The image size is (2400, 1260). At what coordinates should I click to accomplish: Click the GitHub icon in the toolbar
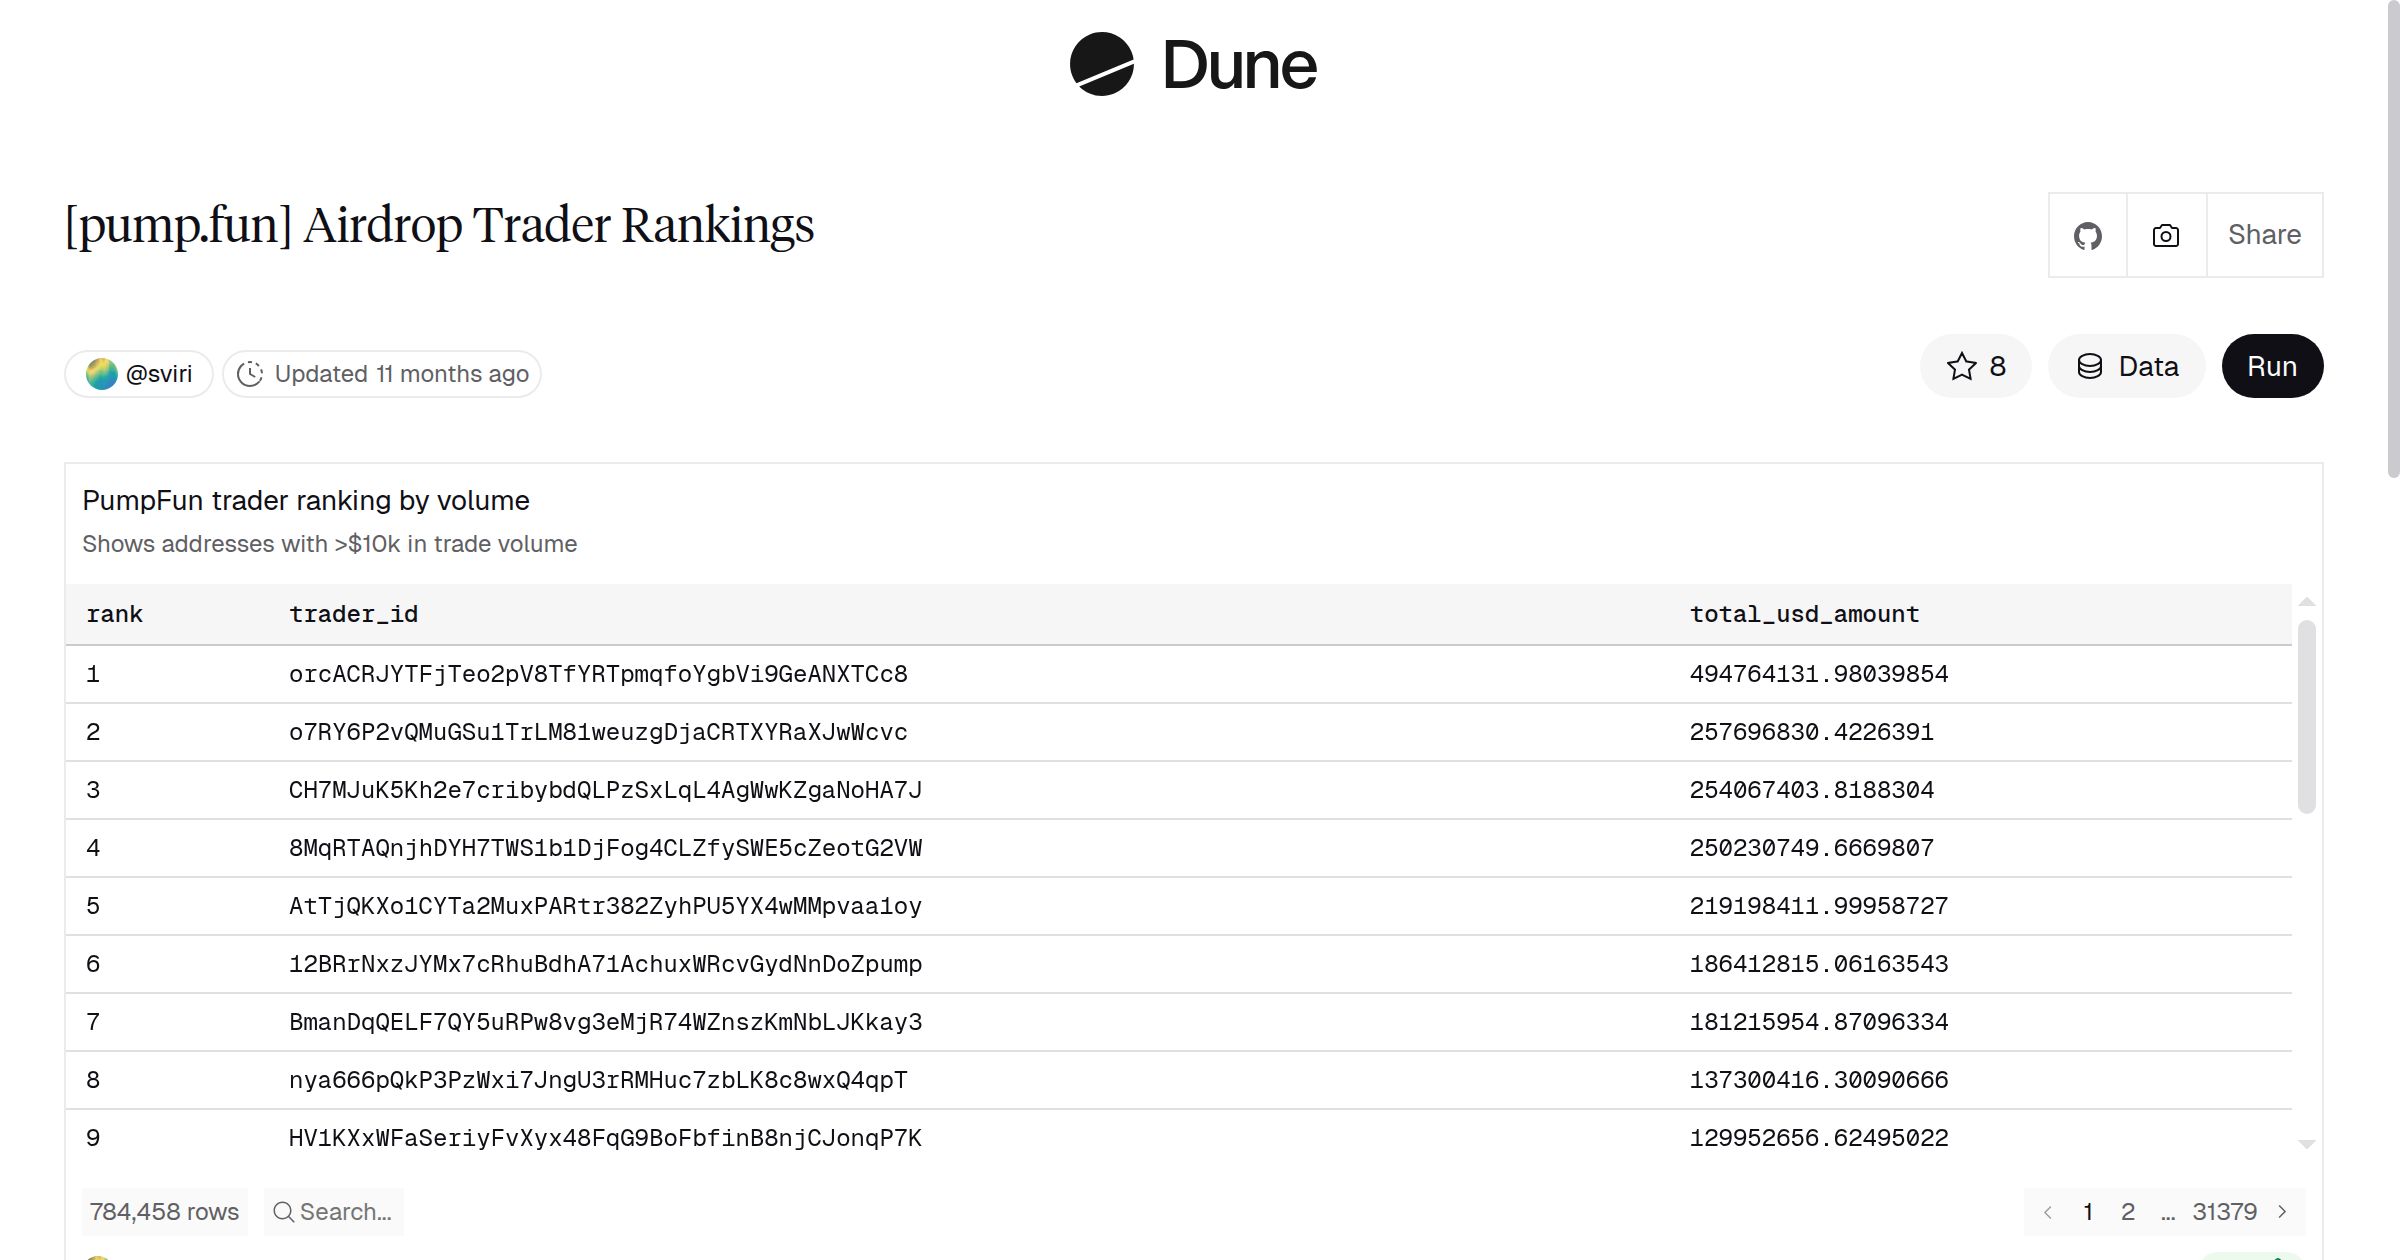pos(2088,235)
